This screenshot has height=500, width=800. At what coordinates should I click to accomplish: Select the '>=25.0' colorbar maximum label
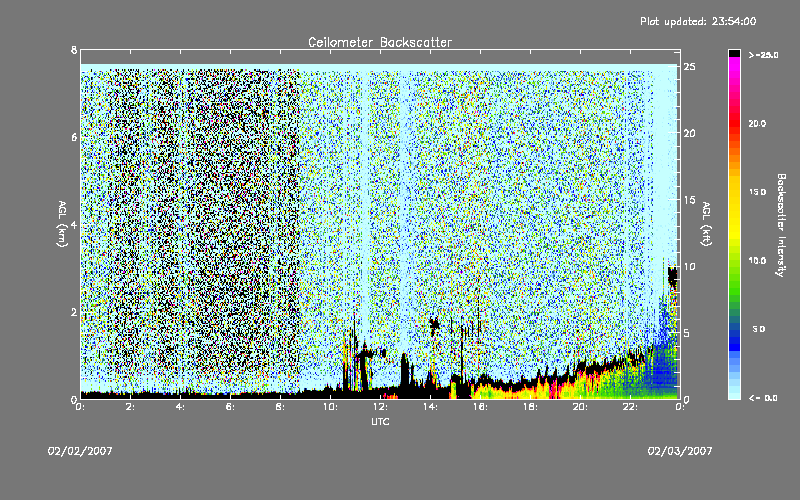(x=763, y=55)
